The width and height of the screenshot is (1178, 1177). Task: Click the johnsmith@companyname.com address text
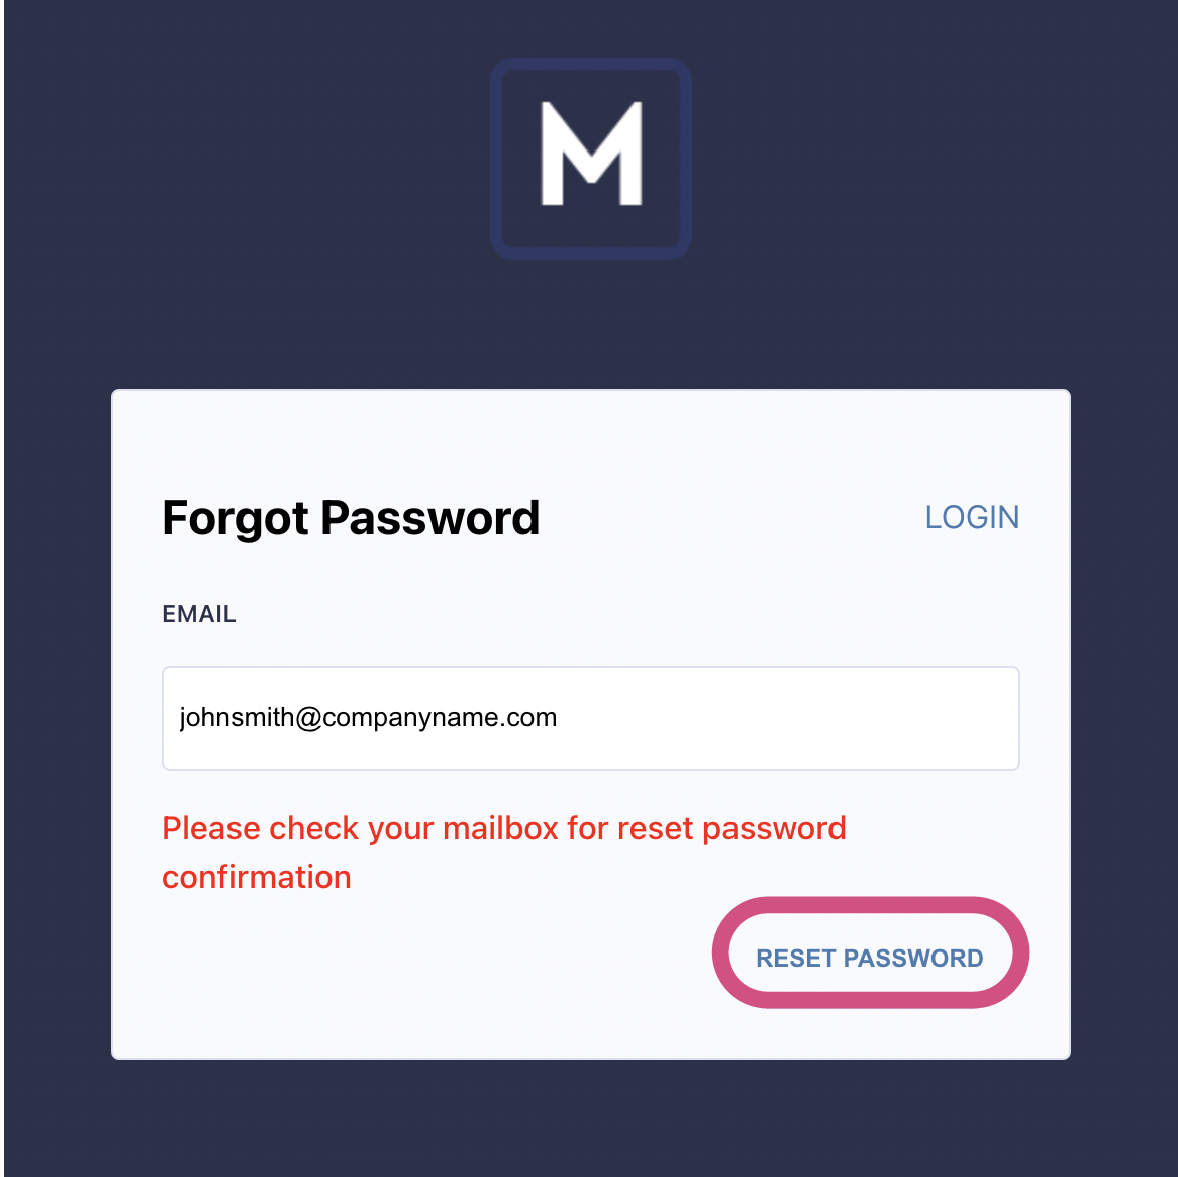368,718
